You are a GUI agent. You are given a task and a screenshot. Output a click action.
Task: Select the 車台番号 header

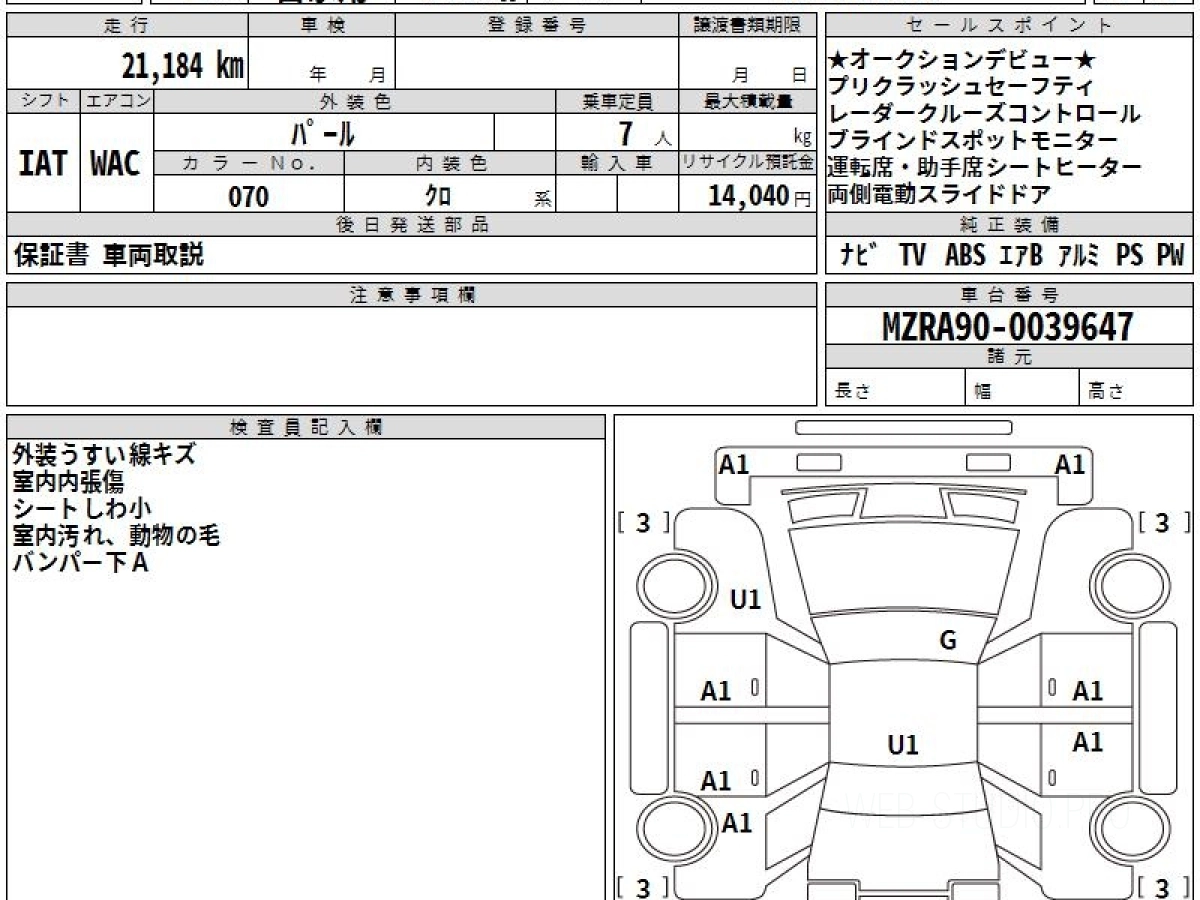[1010, 295]
